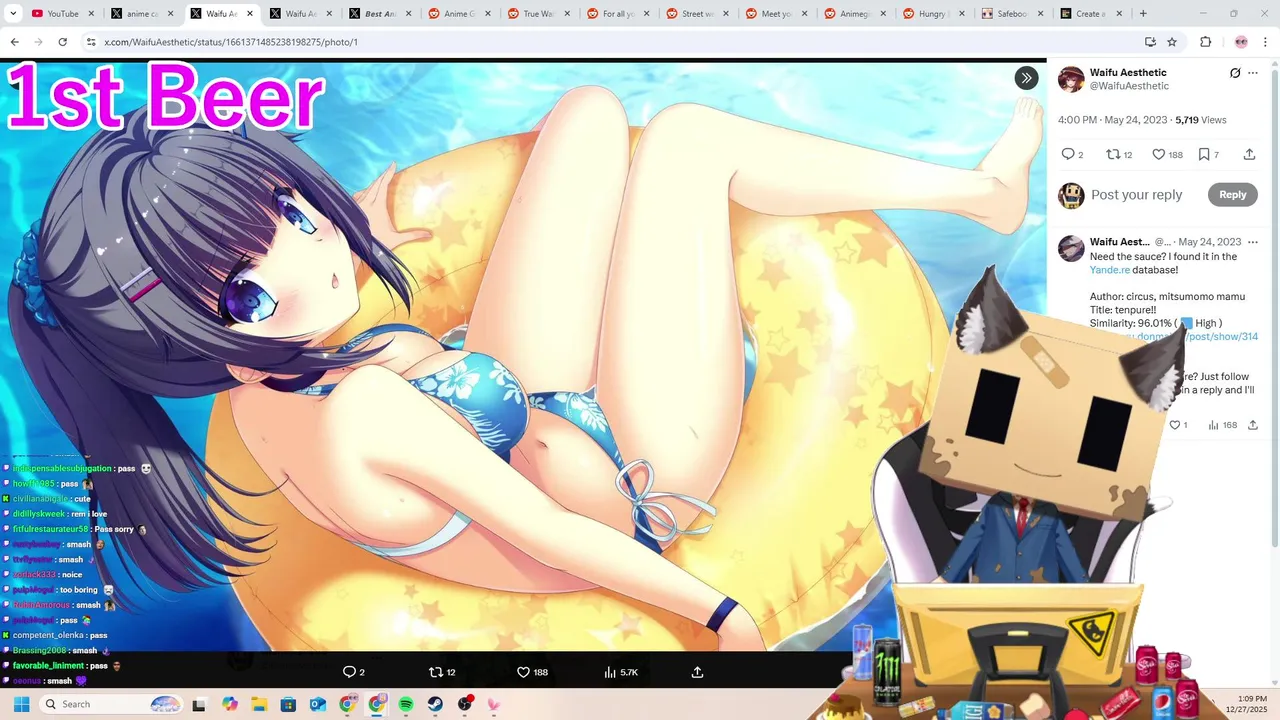Go back with the browser back arrow
The height and width of the screenshot is (720, 1280).
click(14, 42)
